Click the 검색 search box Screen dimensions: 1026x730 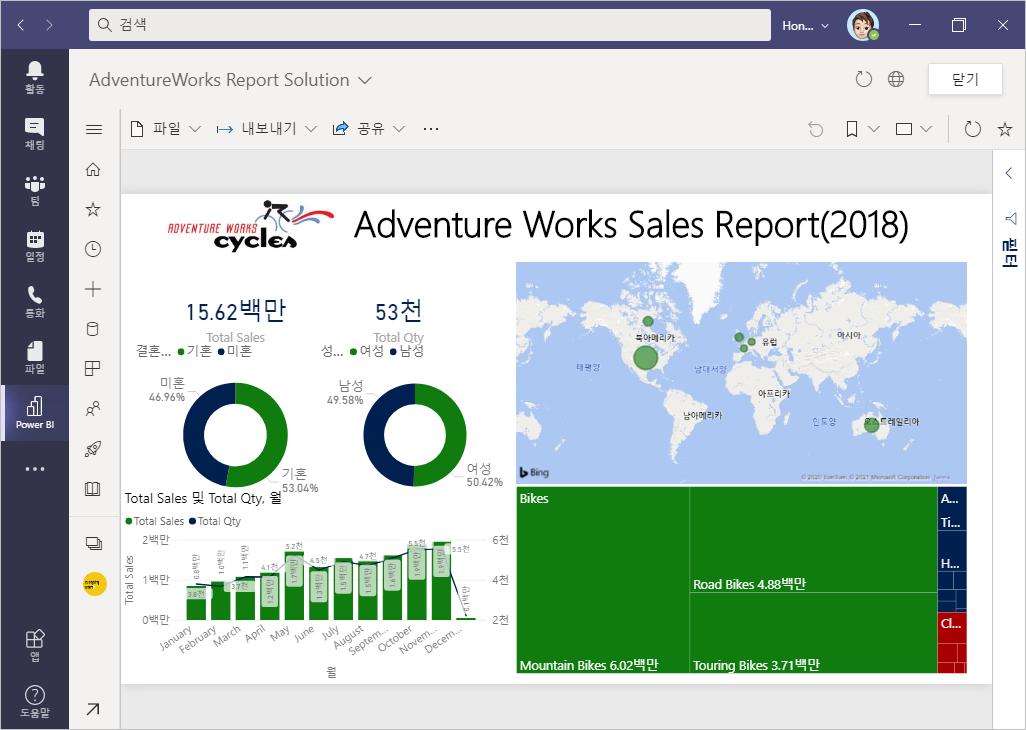point(430,25)
